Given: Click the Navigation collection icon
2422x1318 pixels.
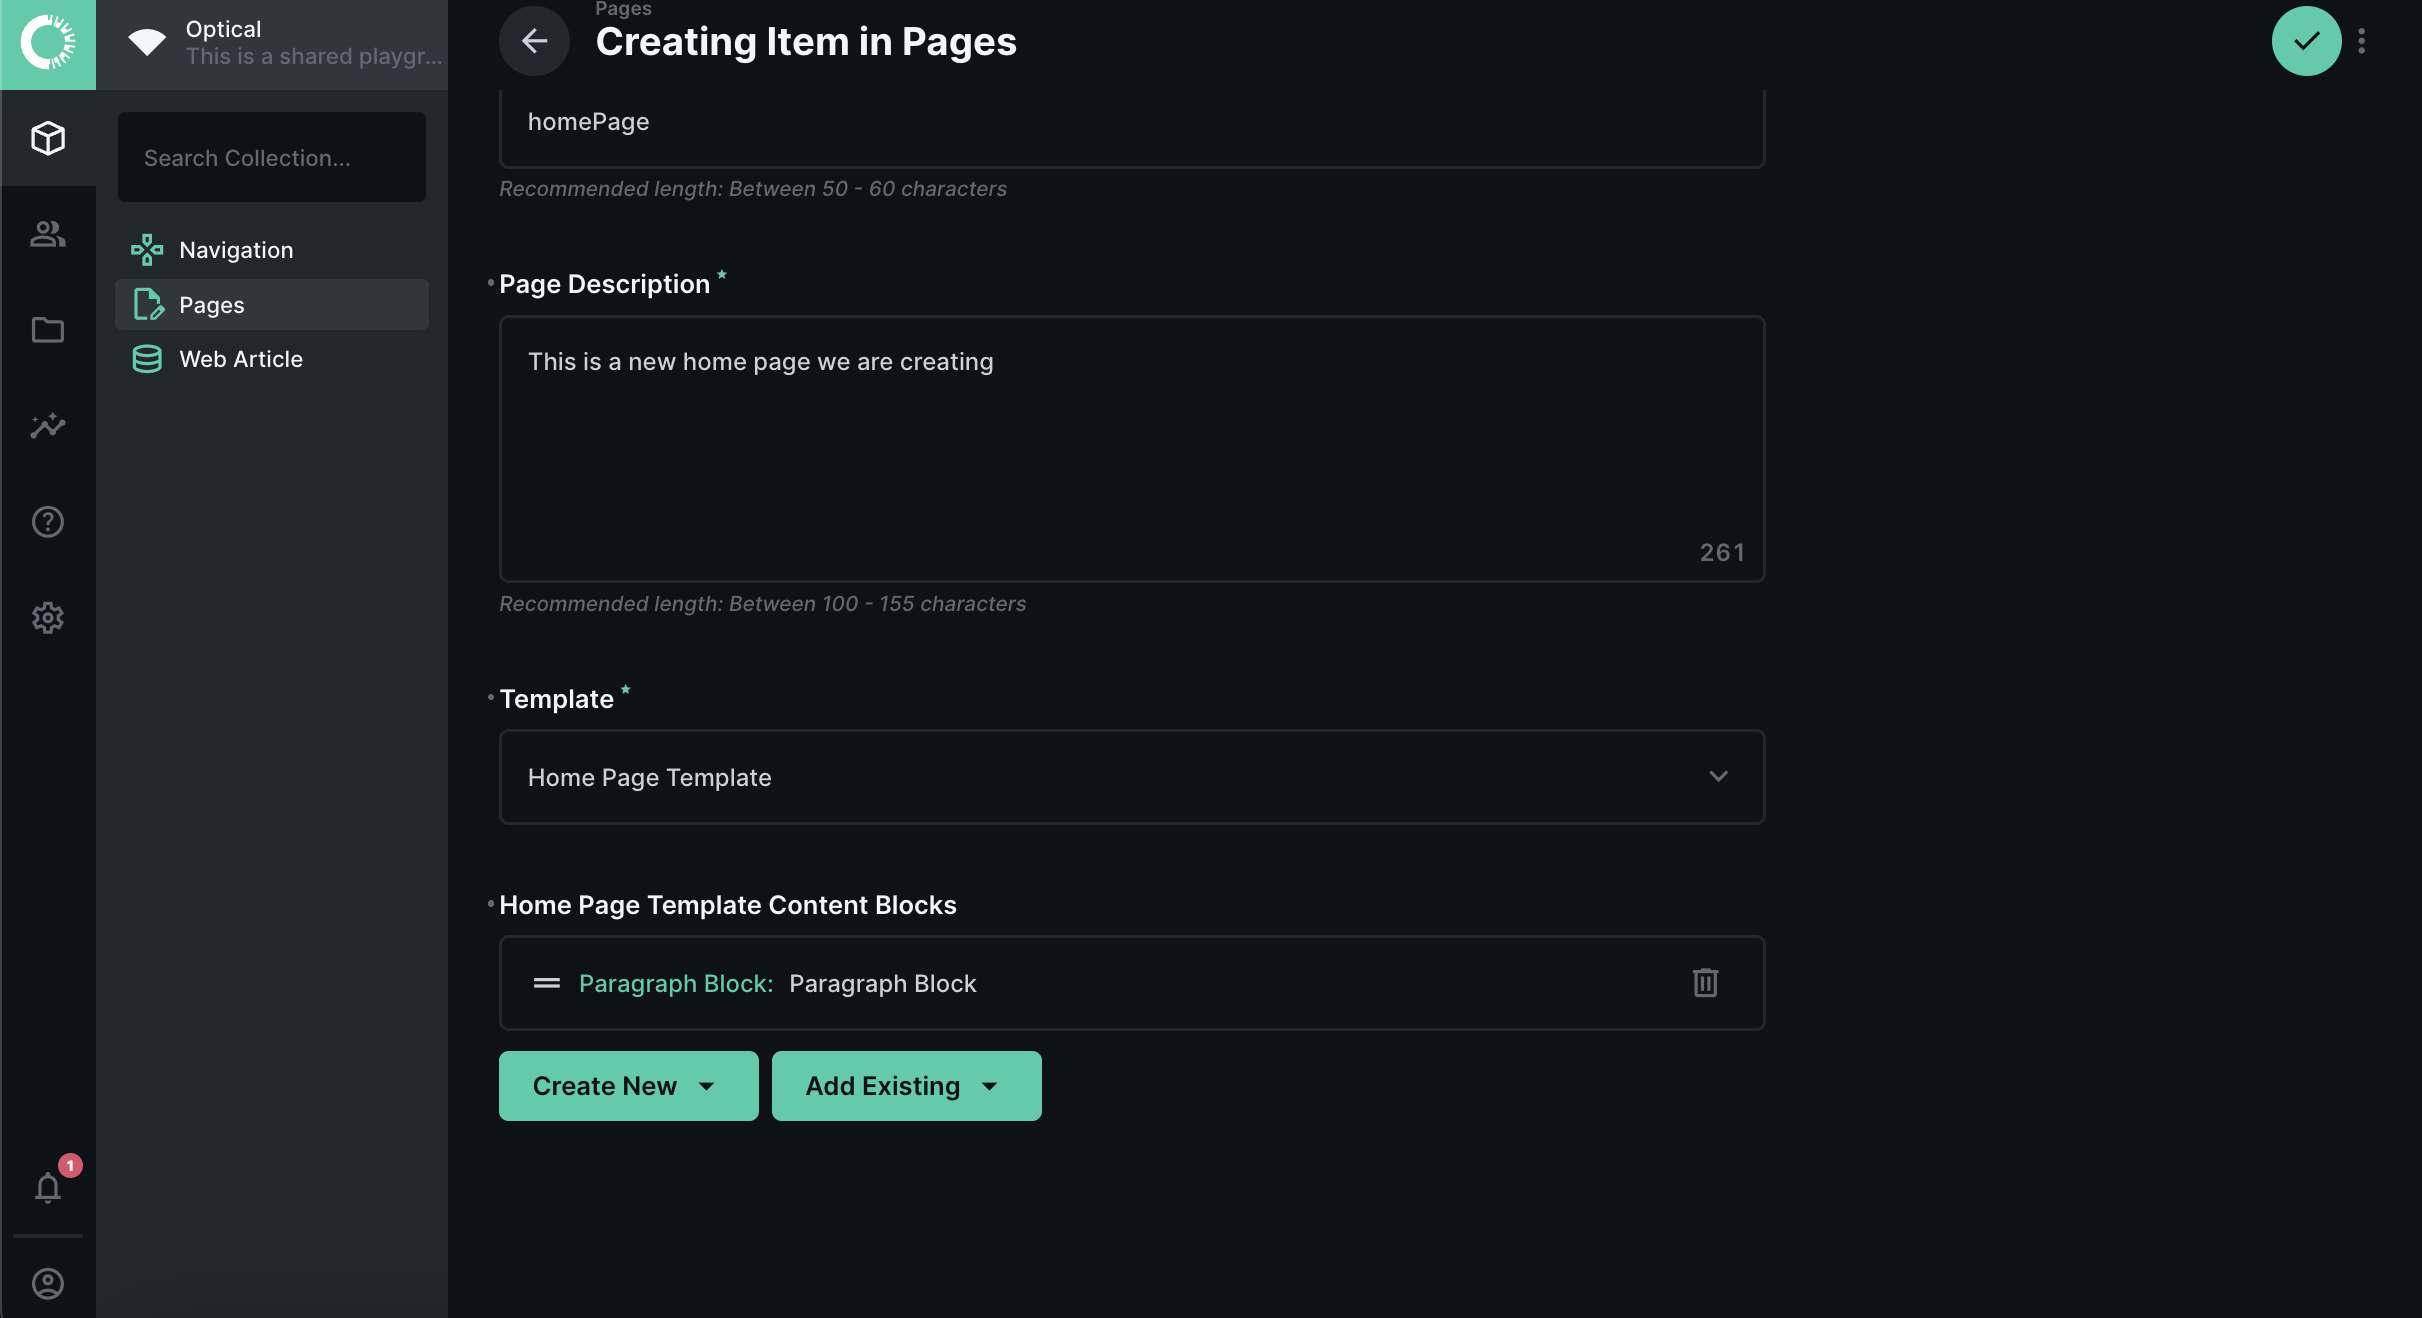Looking at the screenshot, I should click(147, 250).
